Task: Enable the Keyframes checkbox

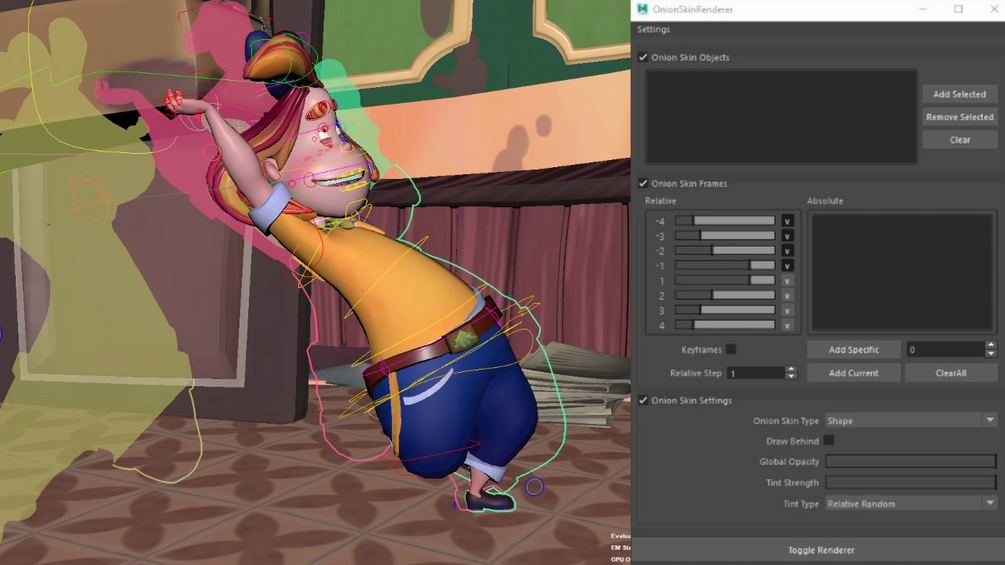Action: tap(731, 349)
